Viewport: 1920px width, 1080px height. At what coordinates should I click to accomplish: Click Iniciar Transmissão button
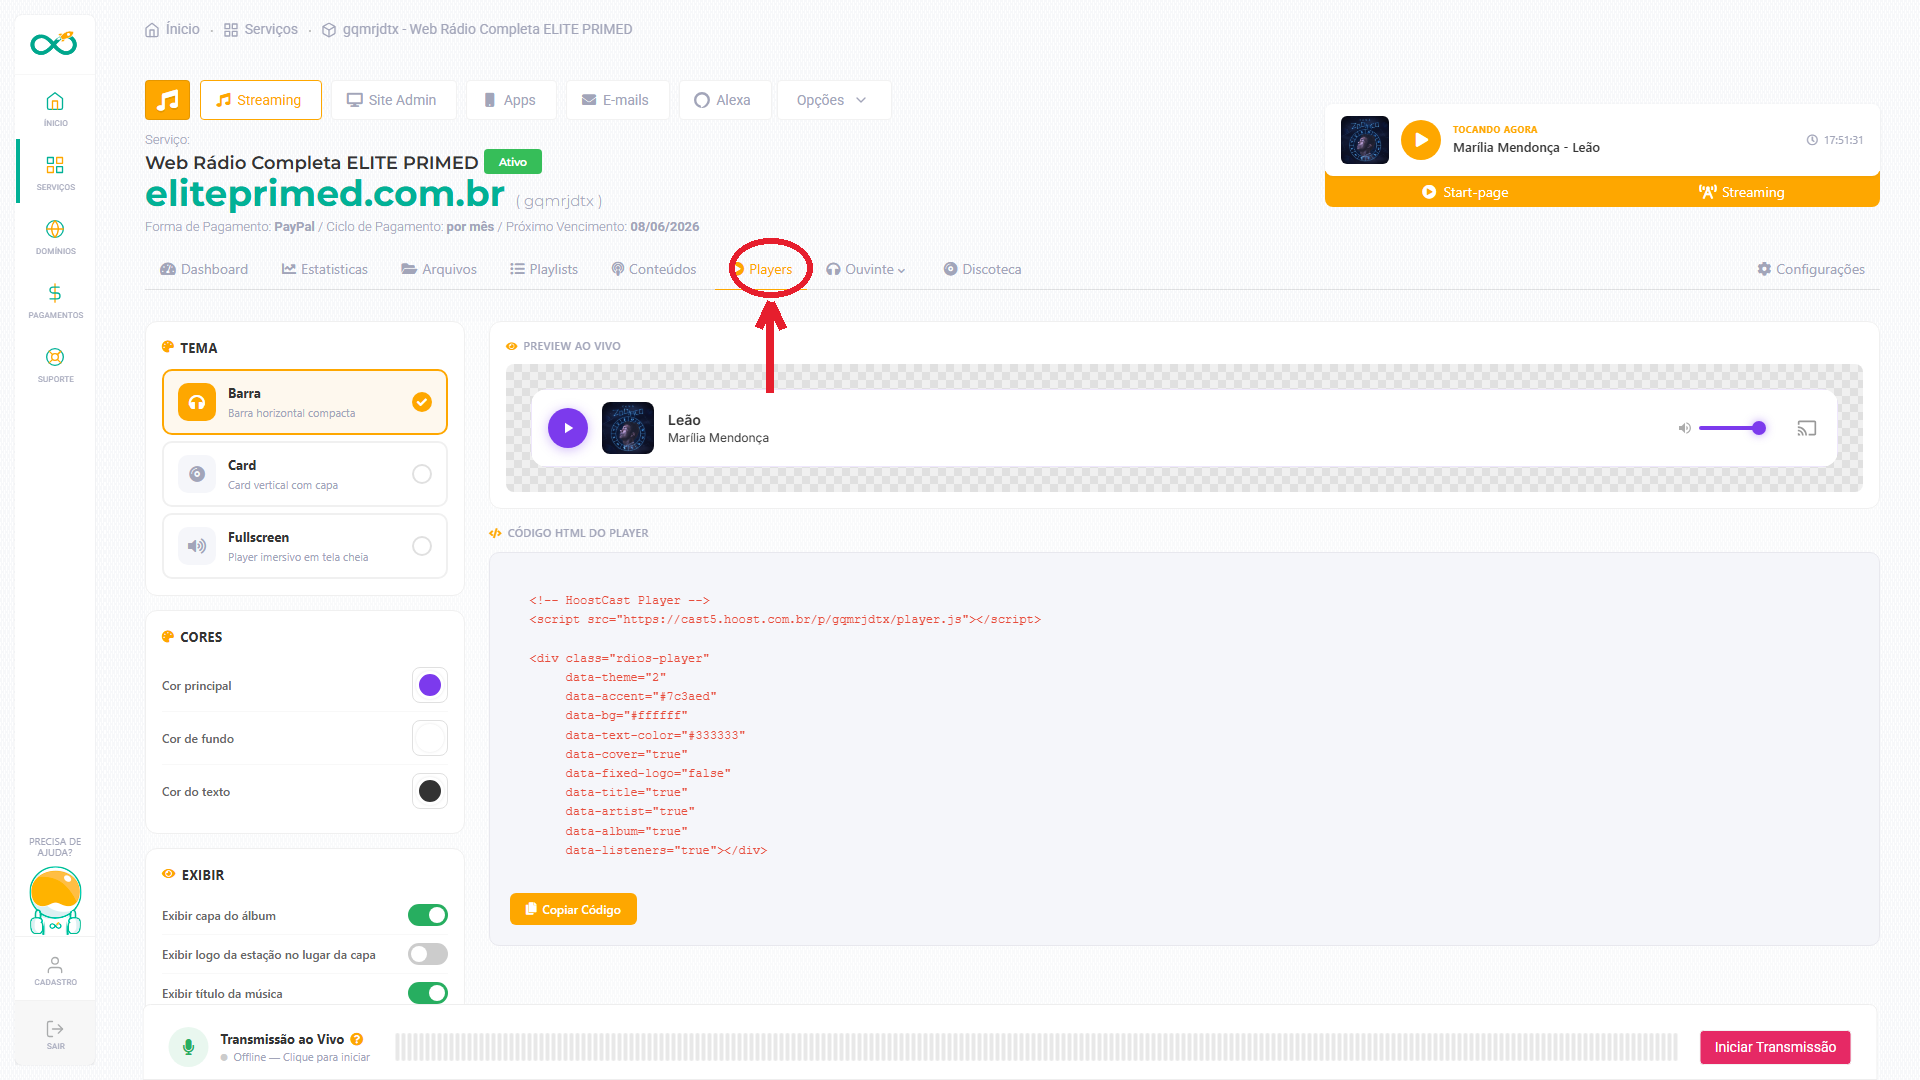(1775, 1047)
